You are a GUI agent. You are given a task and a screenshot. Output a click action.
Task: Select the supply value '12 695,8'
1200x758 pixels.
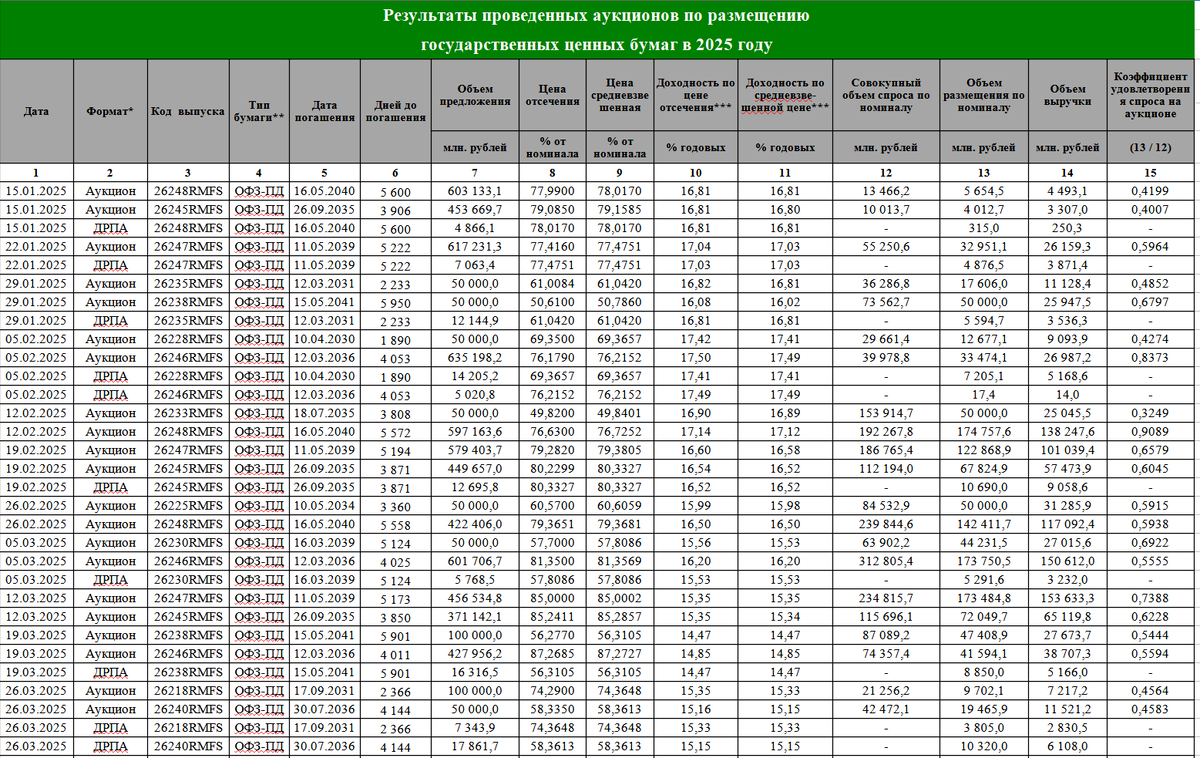coord(474,487)
